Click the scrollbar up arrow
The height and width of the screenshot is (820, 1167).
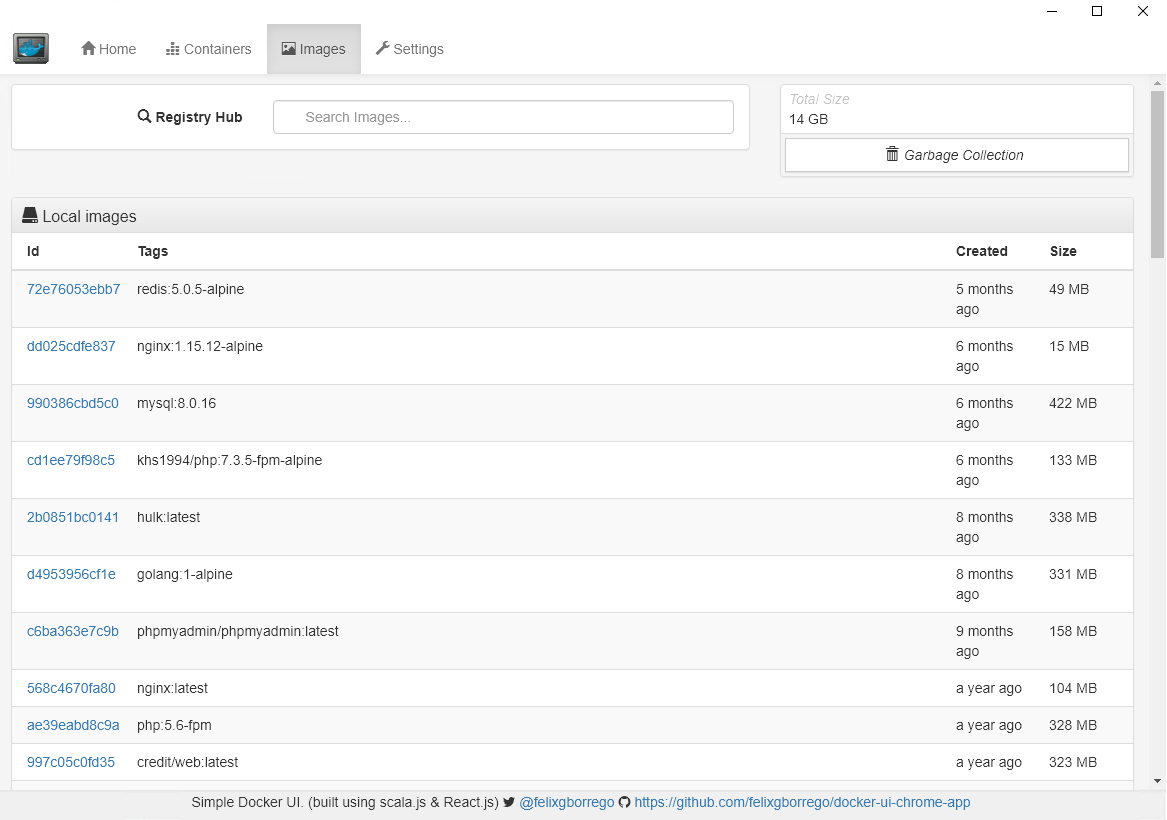point(1157,83)
